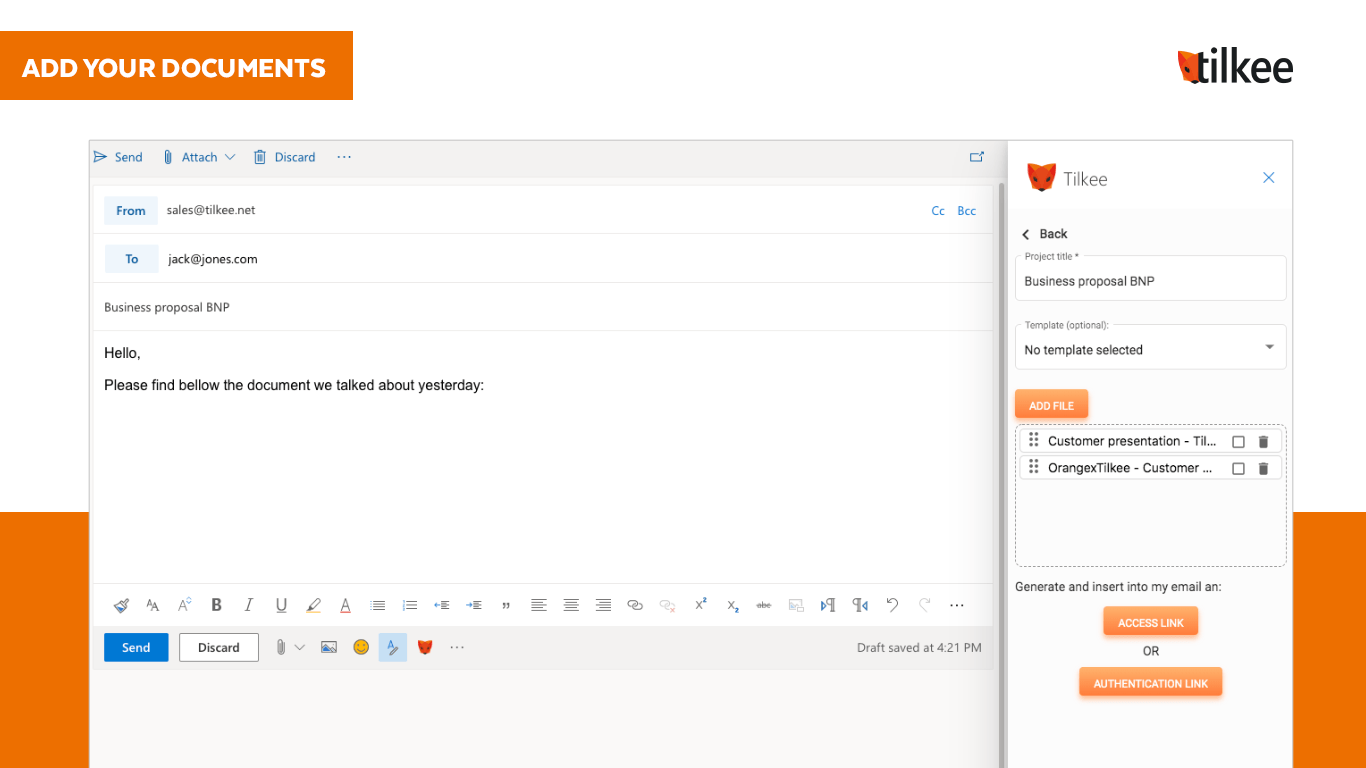
Task: Apply strikethrough formatting
Action: tap(764, 605)
